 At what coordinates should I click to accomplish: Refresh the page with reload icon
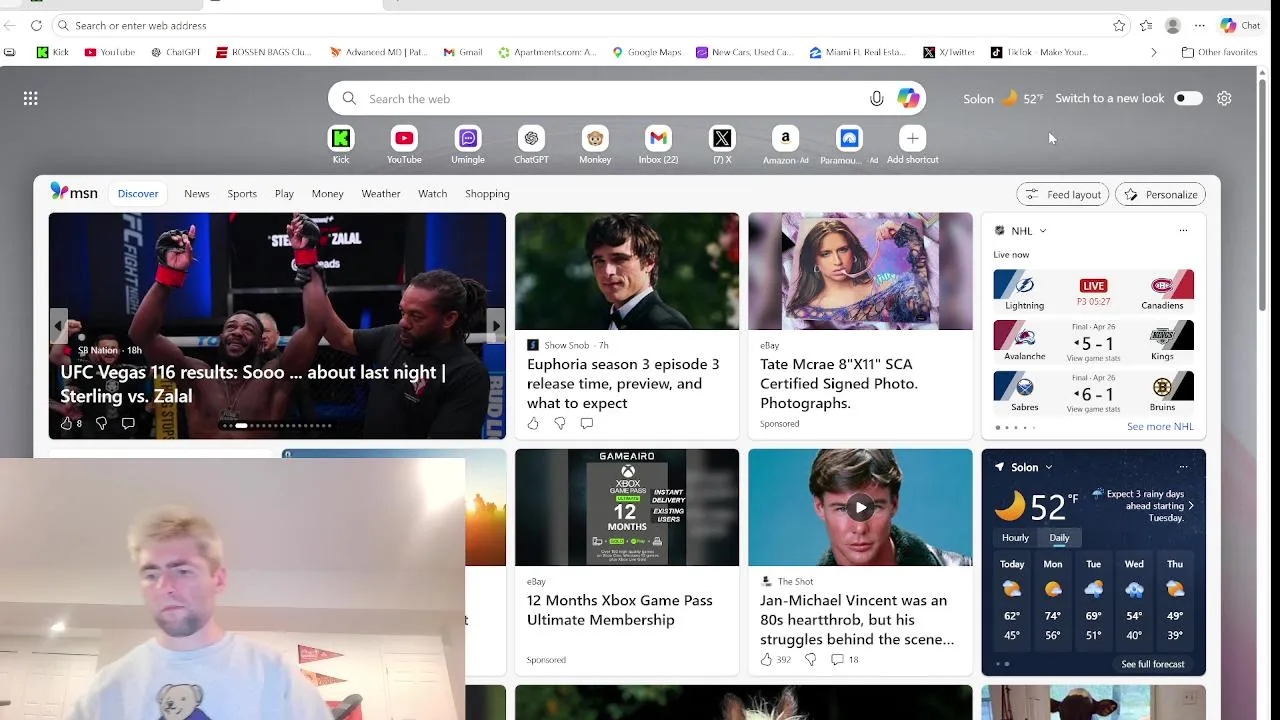(x=36, y=25)
